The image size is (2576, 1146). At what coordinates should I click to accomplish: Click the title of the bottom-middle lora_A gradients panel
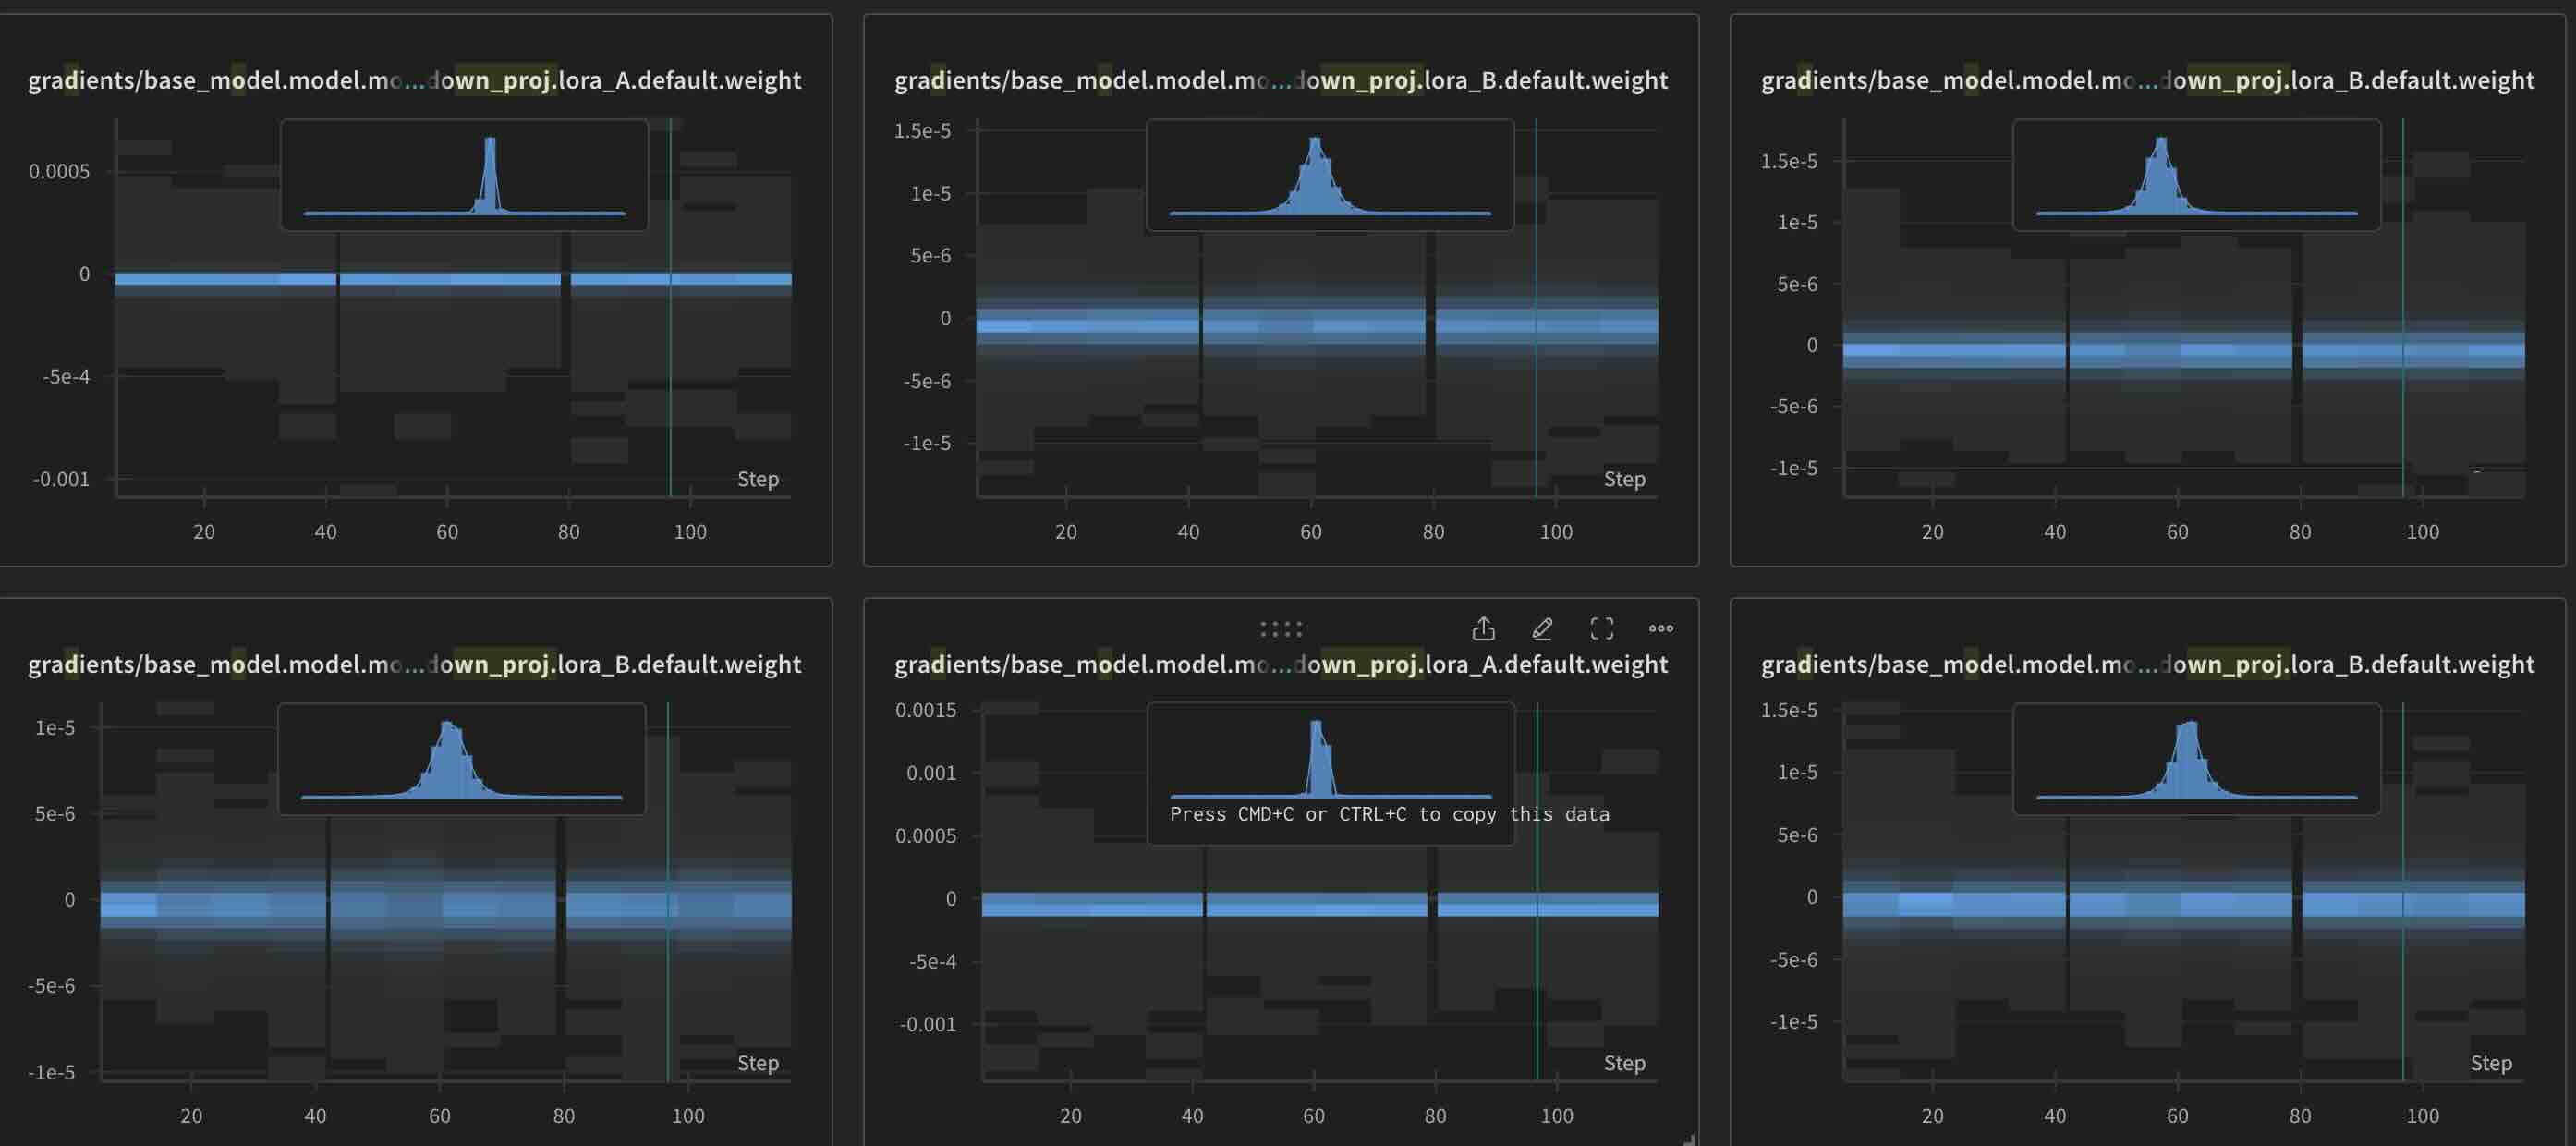coord(1281,664)
